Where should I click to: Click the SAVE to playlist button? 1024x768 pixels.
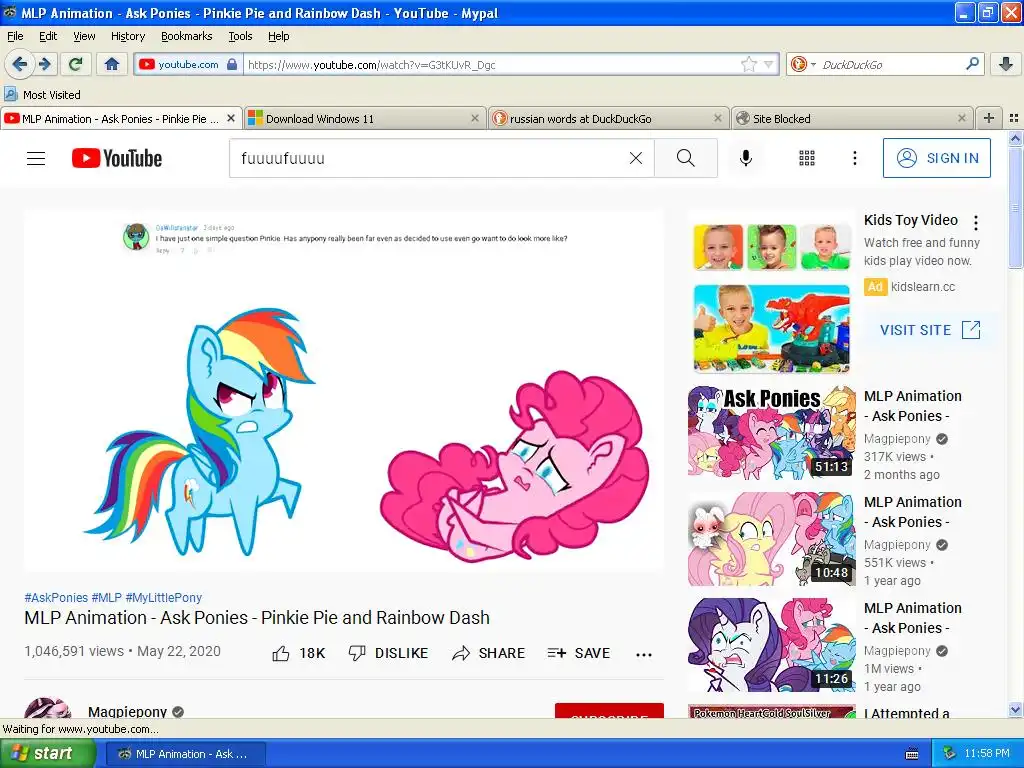click(579, 653)
